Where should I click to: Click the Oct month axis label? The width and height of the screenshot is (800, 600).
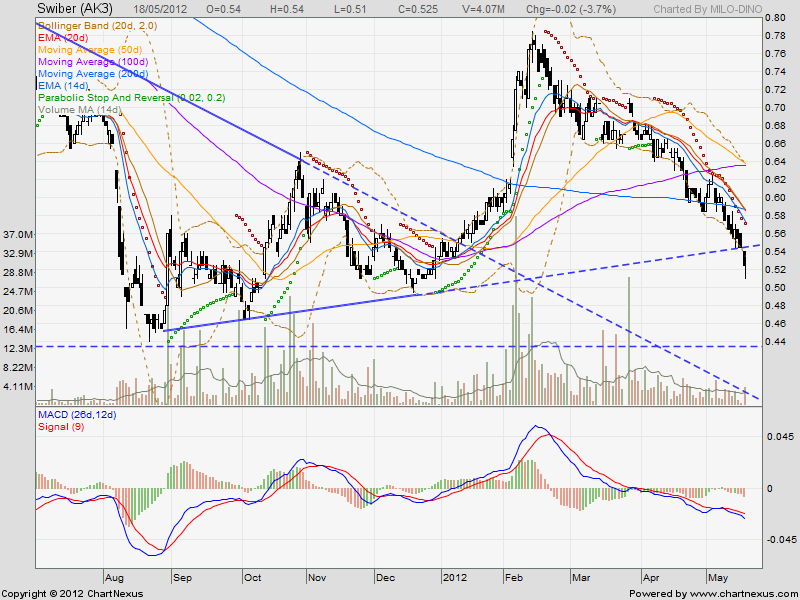point(253,578)
